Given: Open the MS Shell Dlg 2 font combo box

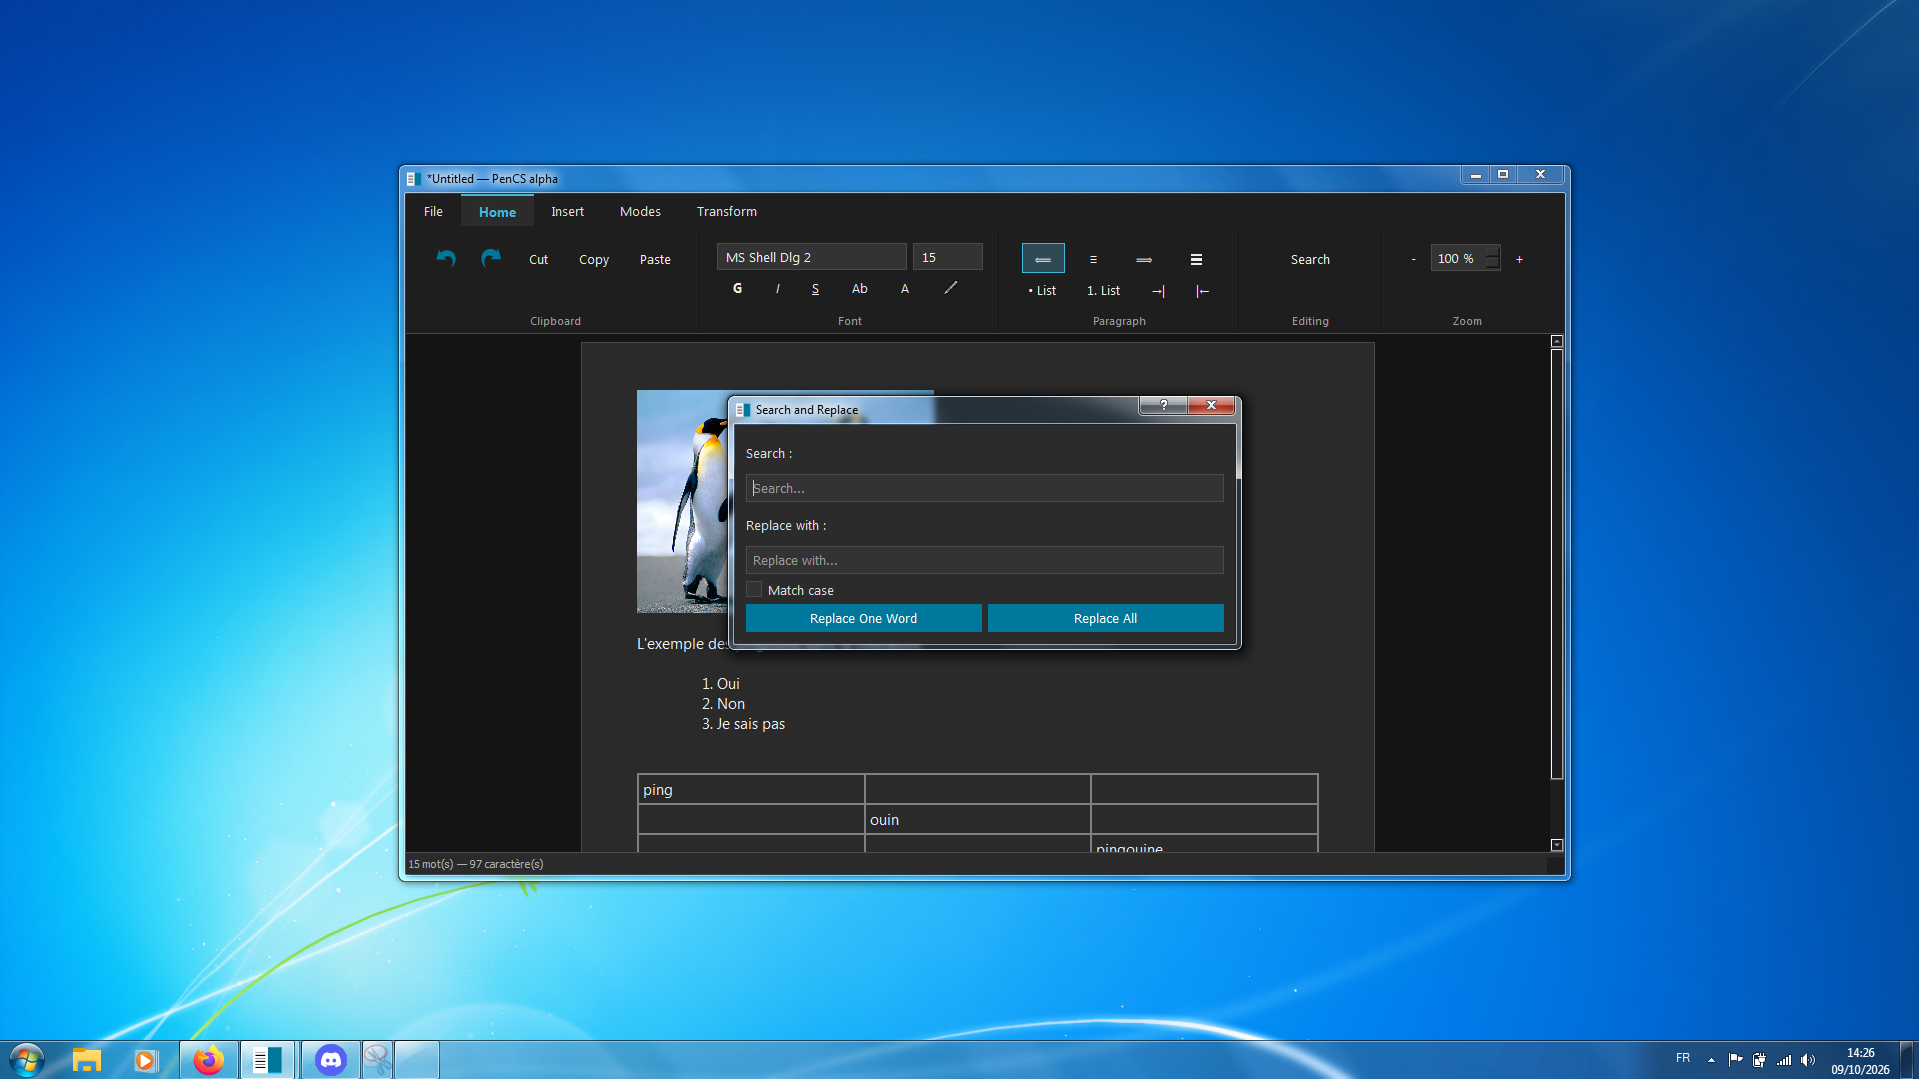Looking at the screenshot, I should (811, 257).
